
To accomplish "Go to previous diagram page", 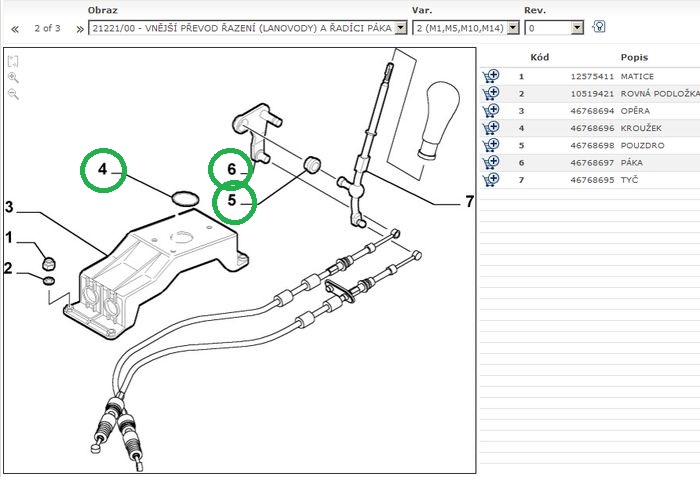I will coord(15,29).
